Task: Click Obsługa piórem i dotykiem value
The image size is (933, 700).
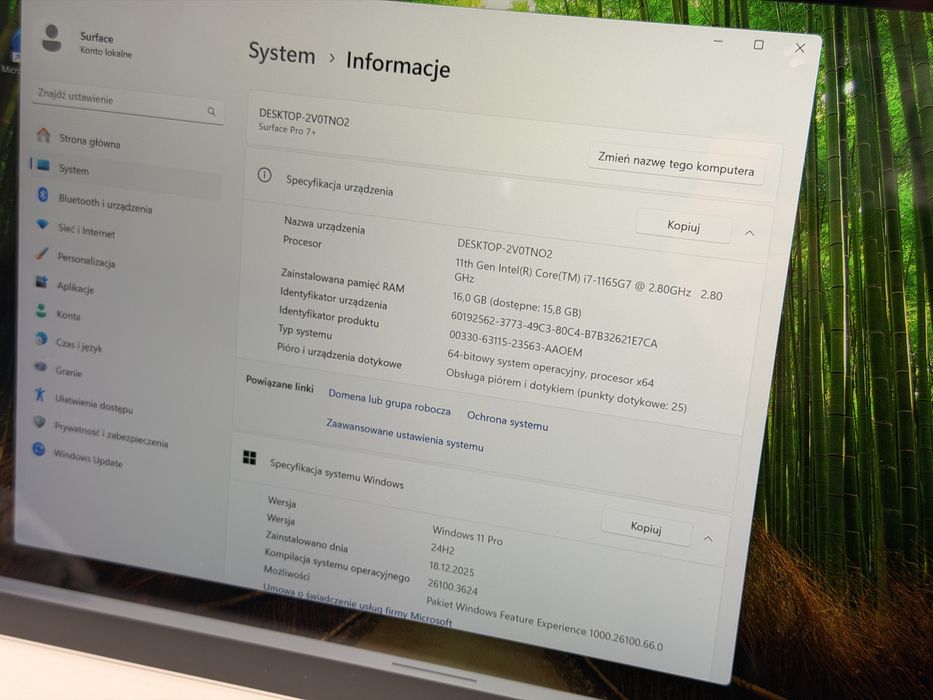Action: pos(566,392)
